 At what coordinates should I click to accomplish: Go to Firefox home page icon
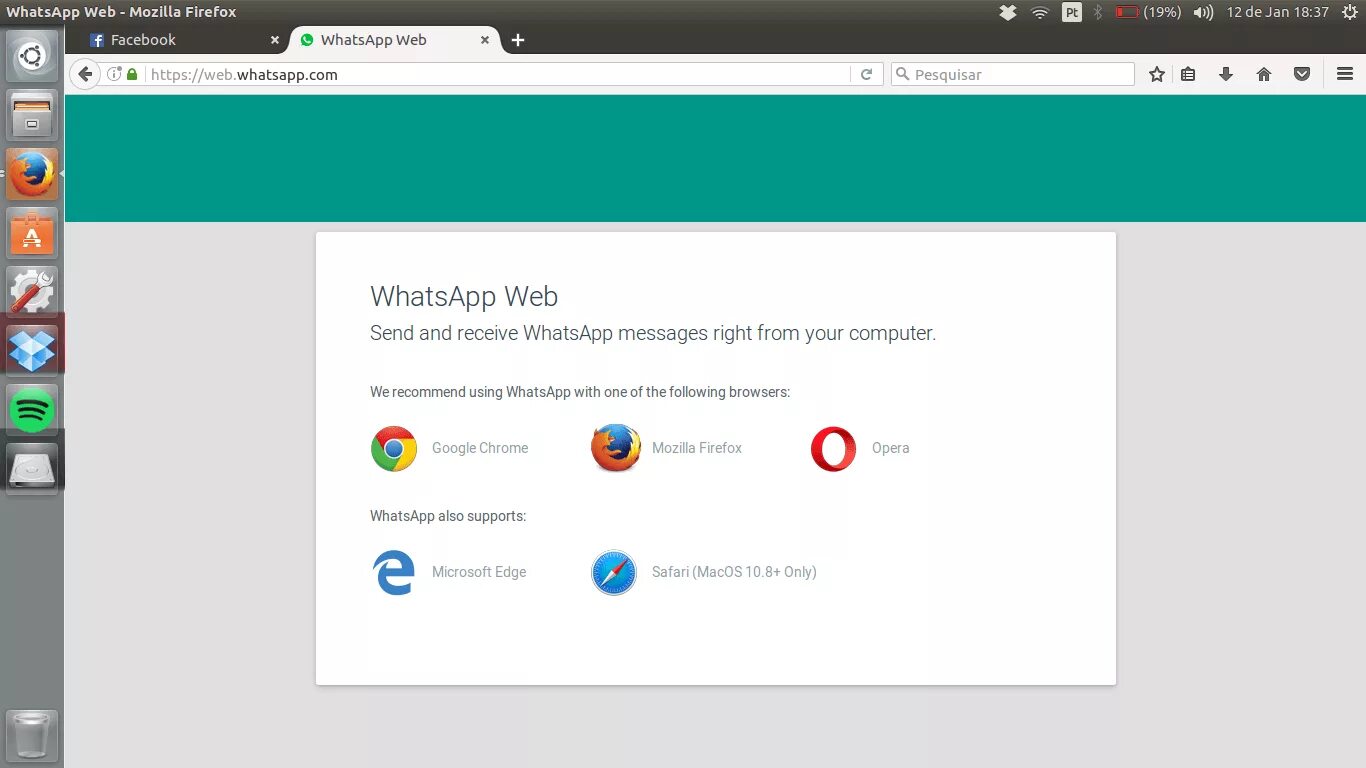(x=1264, y=74)
